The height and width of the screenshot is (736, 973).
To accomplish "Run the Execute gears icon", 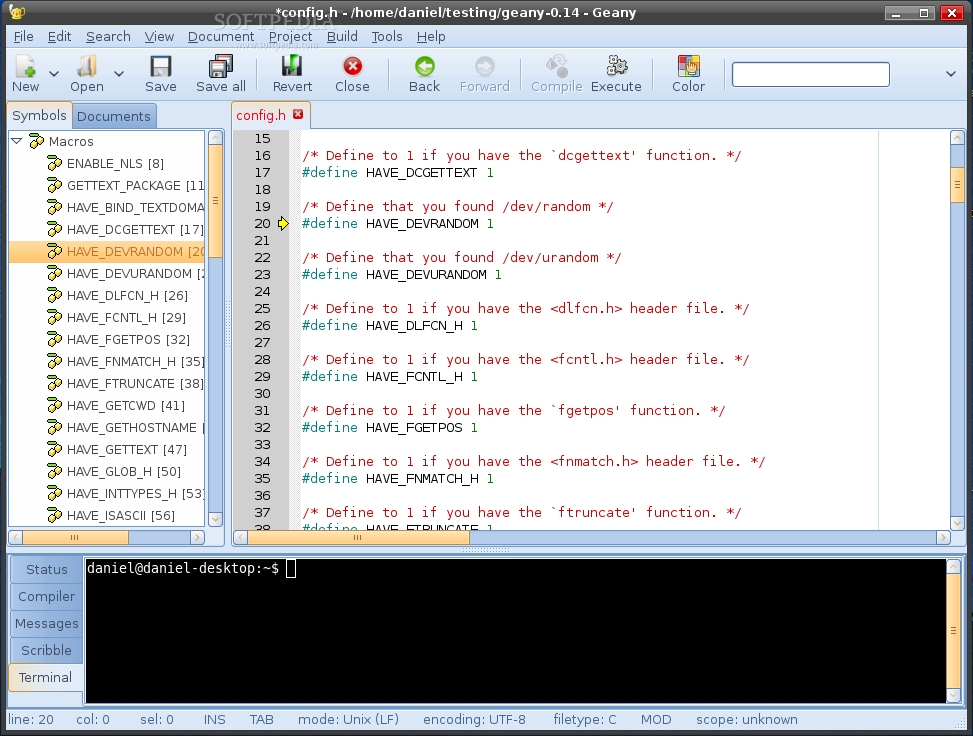I will 616,65.
